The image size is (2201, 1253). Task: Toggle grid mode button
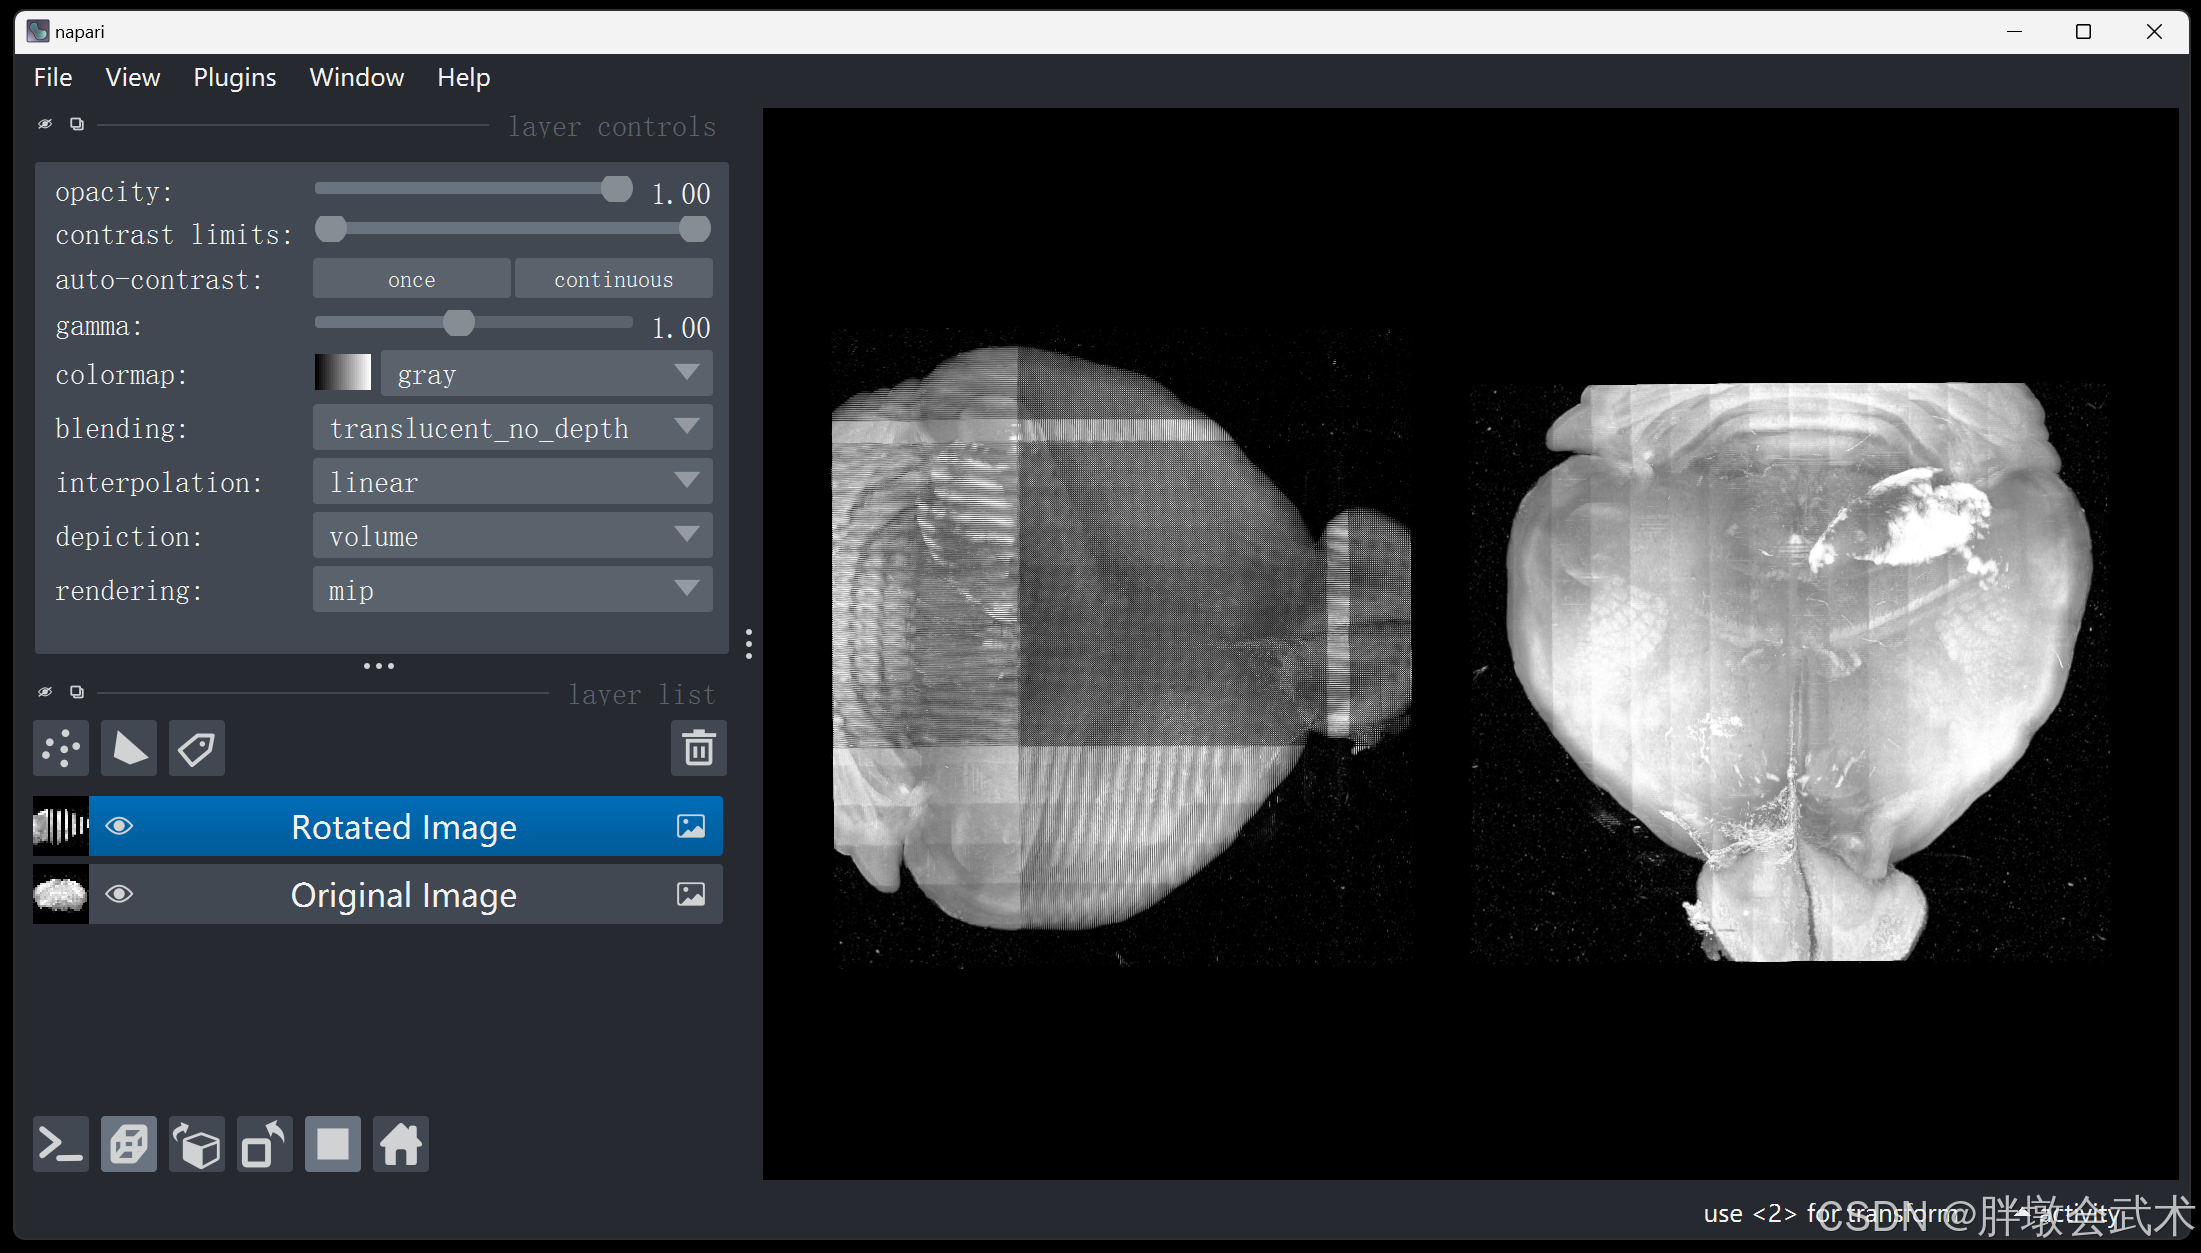333,1144
